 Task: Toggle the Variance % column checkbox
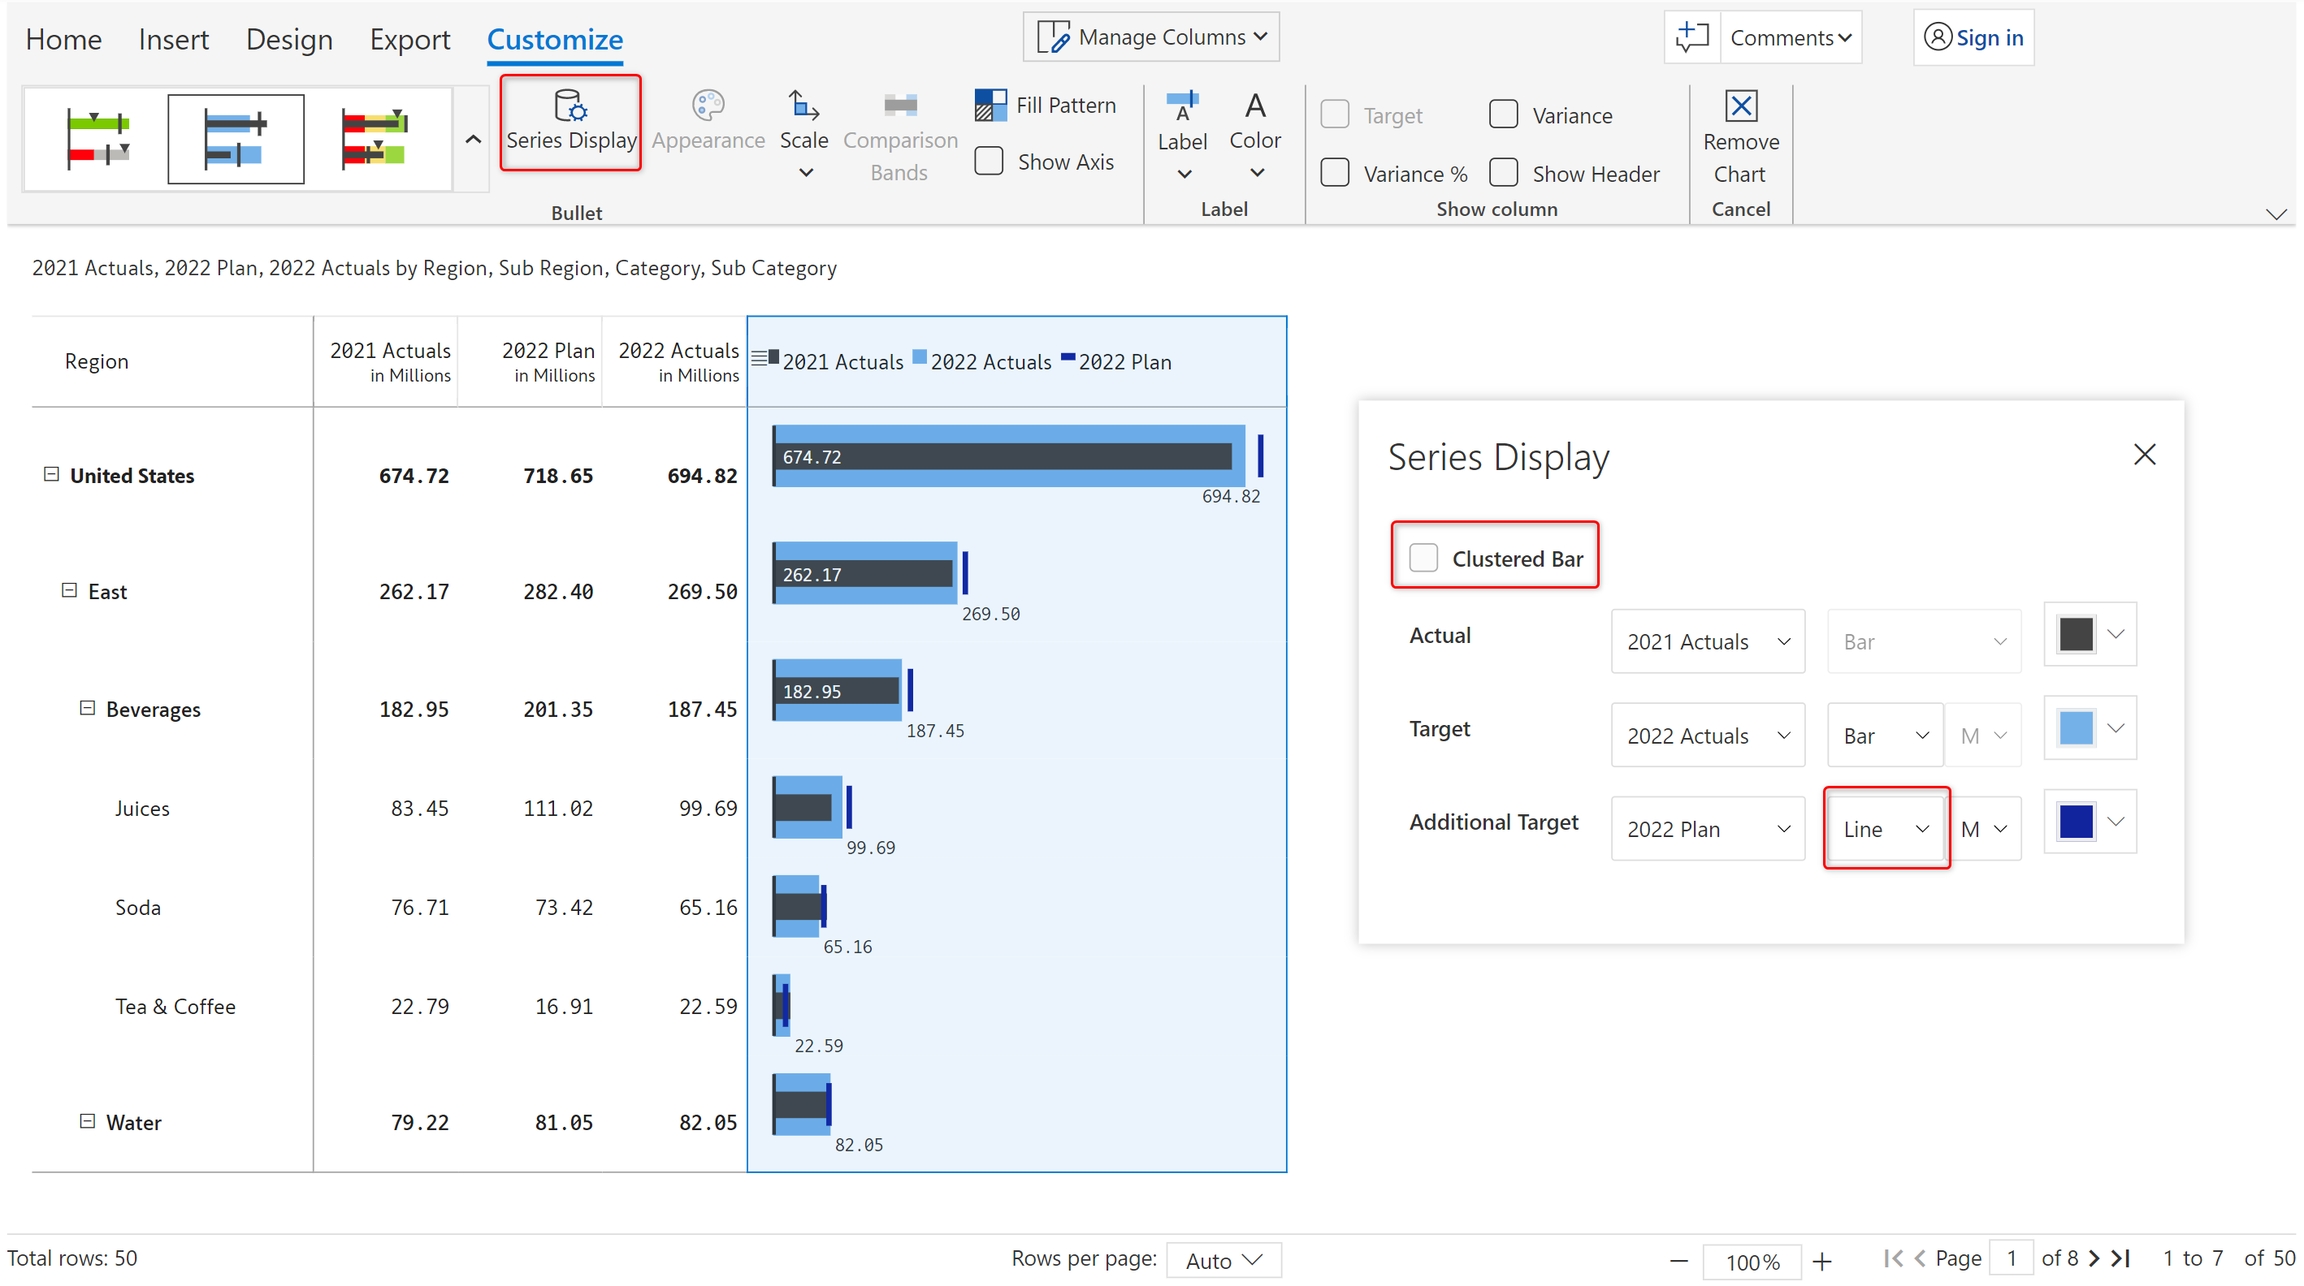[1335, 173]
